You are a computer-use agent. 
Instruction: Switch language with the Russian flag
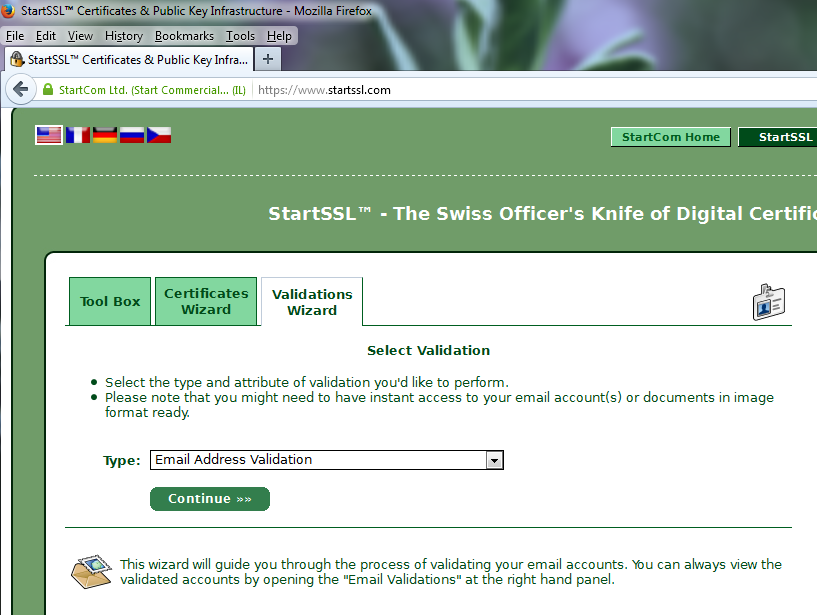point(132,135)
